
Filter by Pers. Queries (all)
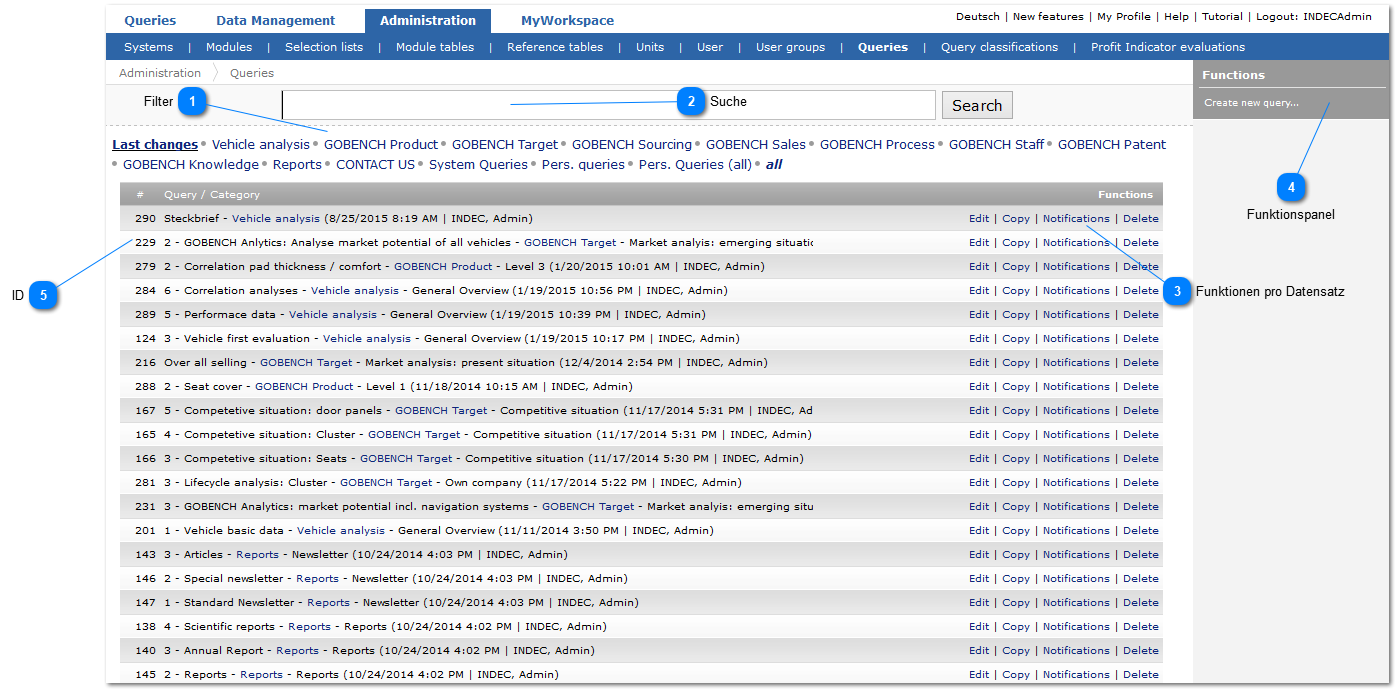[695, 165]
